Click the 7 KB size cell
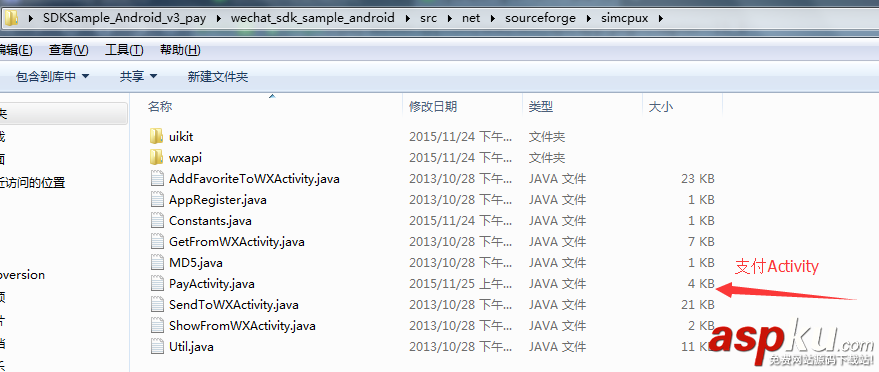This screenshot has width=879, height=372. tap(701, 241)
